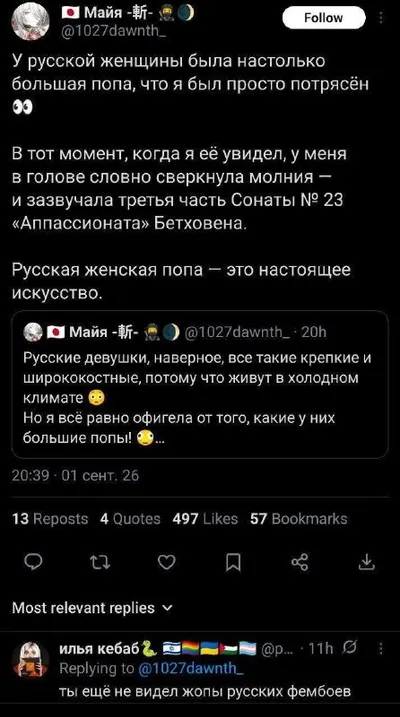Open the share icon under the post
The height and width of the screenshot is (717, 400).
299,562
